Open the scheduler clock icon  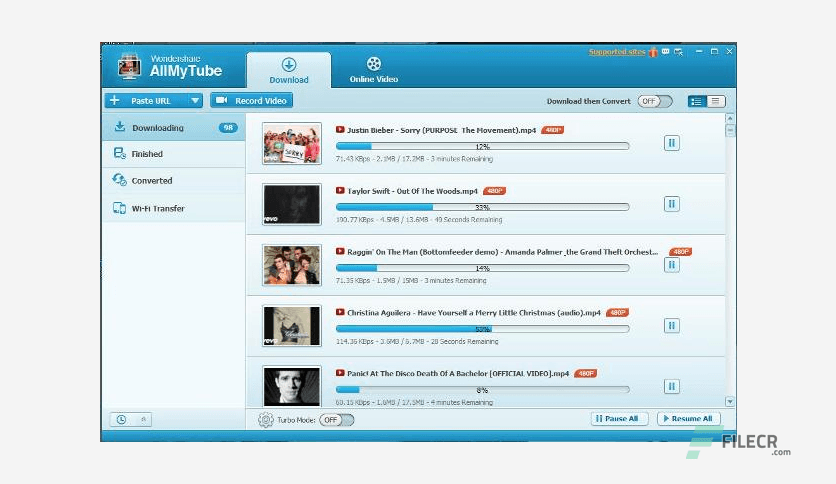coord(122,420)
